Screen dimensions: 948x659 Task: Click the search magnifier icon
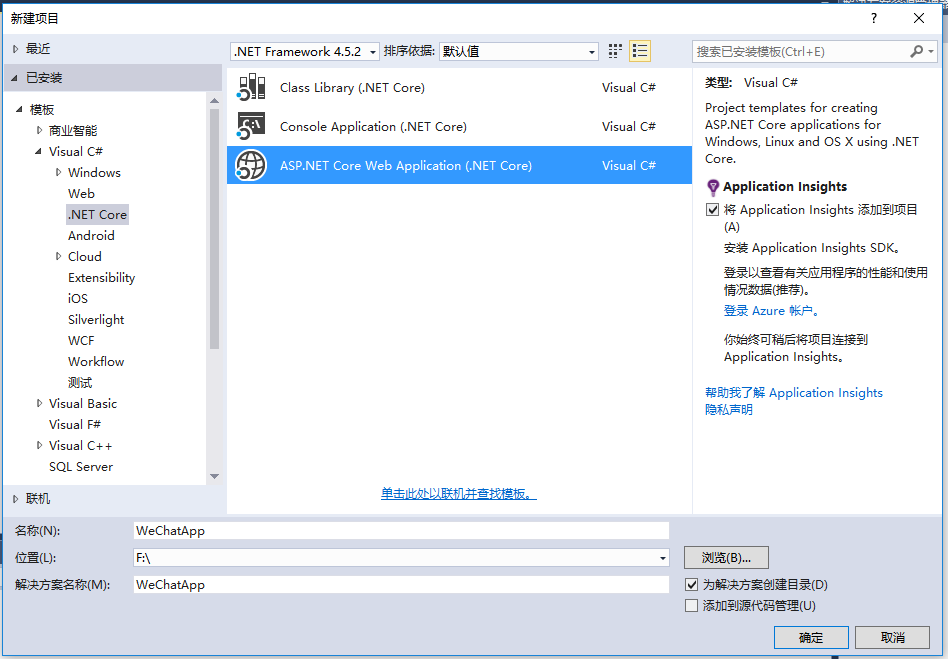point(917,51)
